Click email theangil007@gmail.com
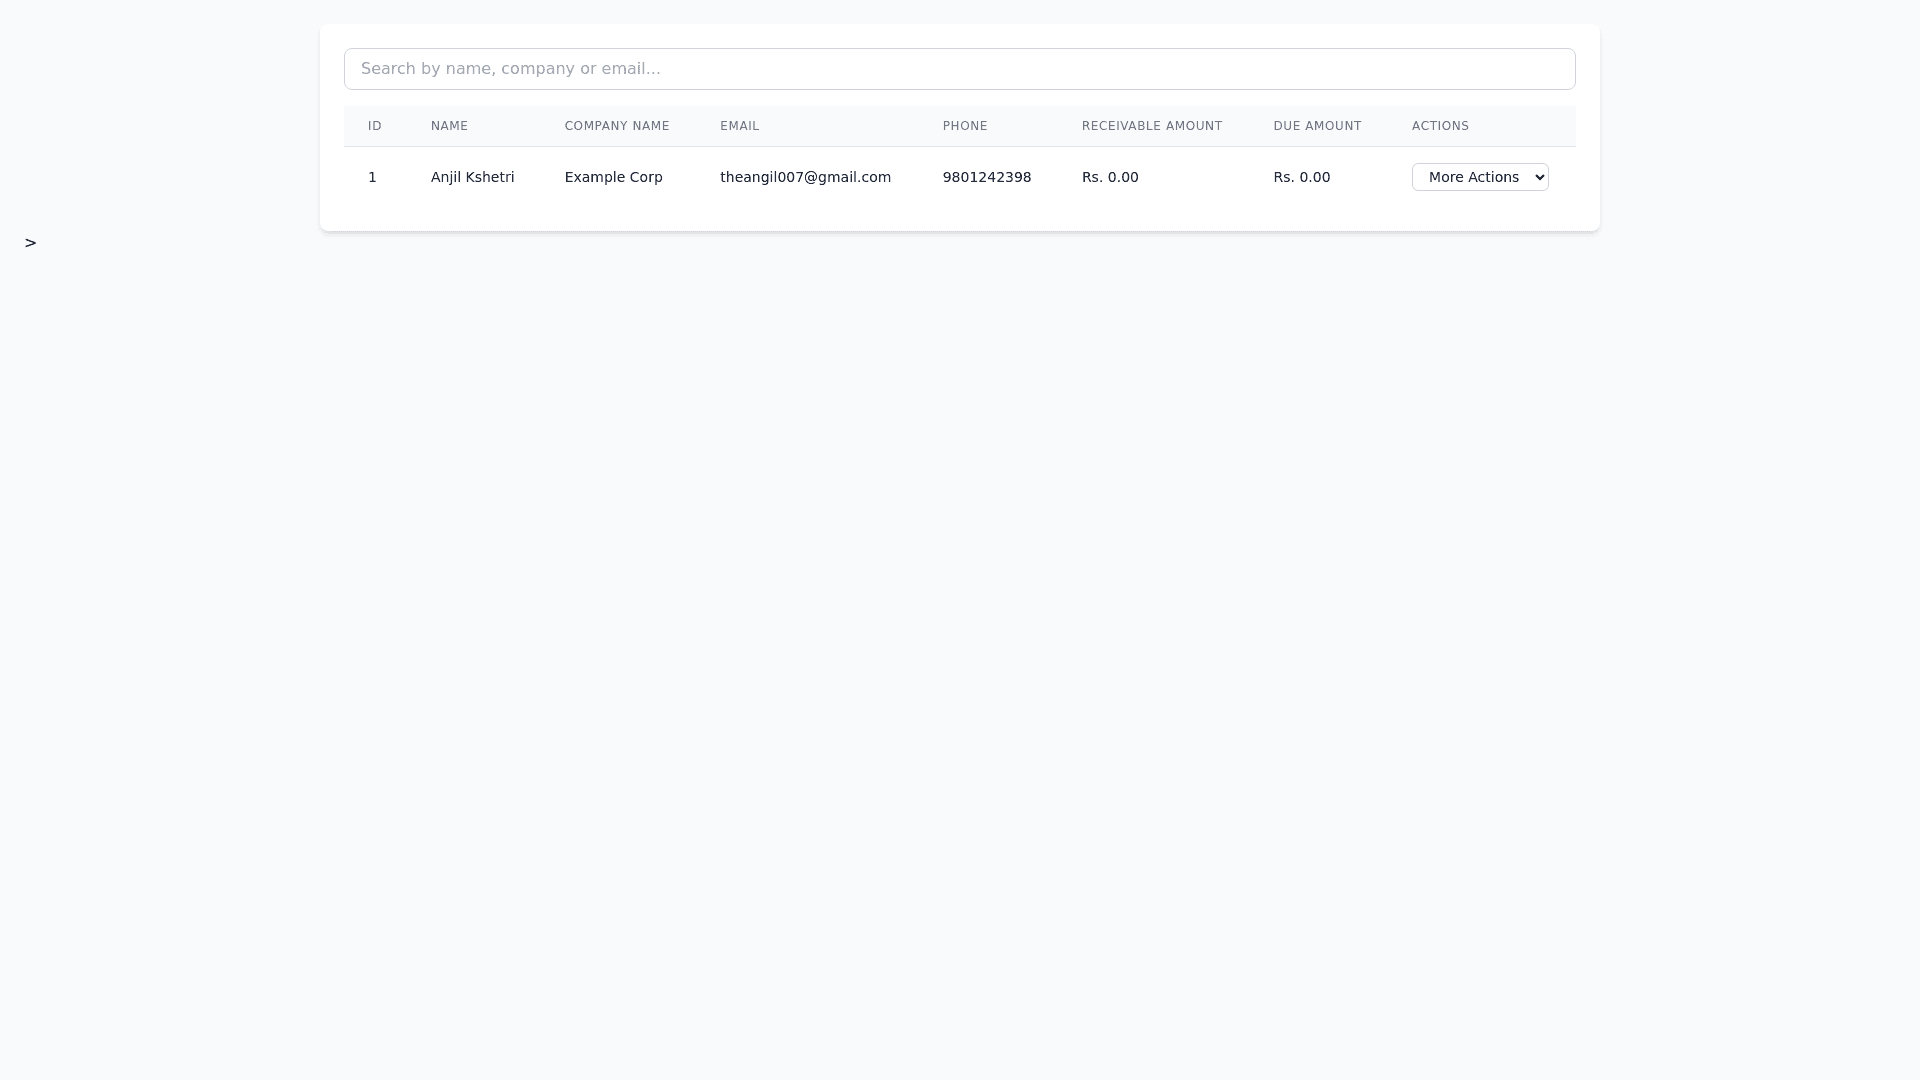This screenshot has height=1080, width=1920. click(805, 177)
